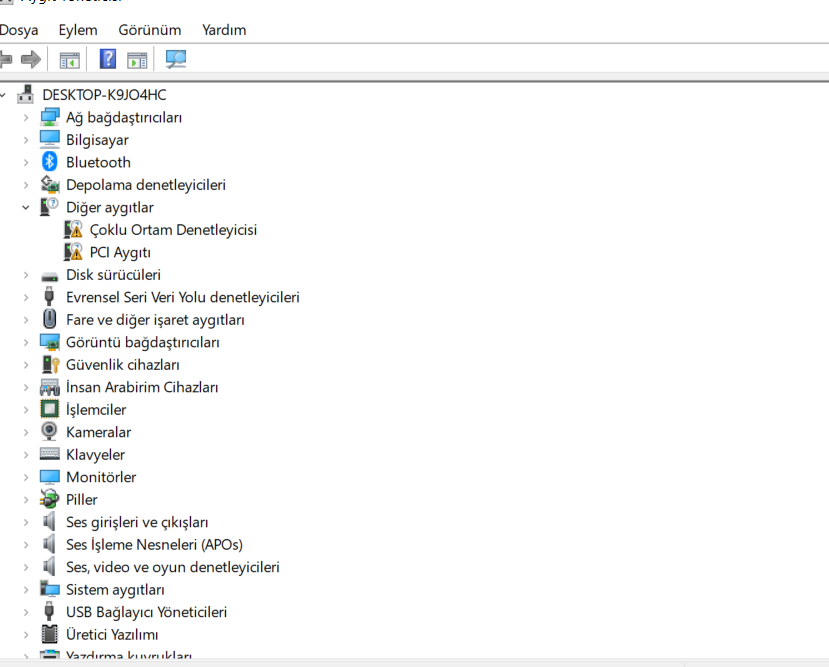Expand the Kameralar category arrow
Image resolution: width=829 pixels, height=667 pixels.
26,432
